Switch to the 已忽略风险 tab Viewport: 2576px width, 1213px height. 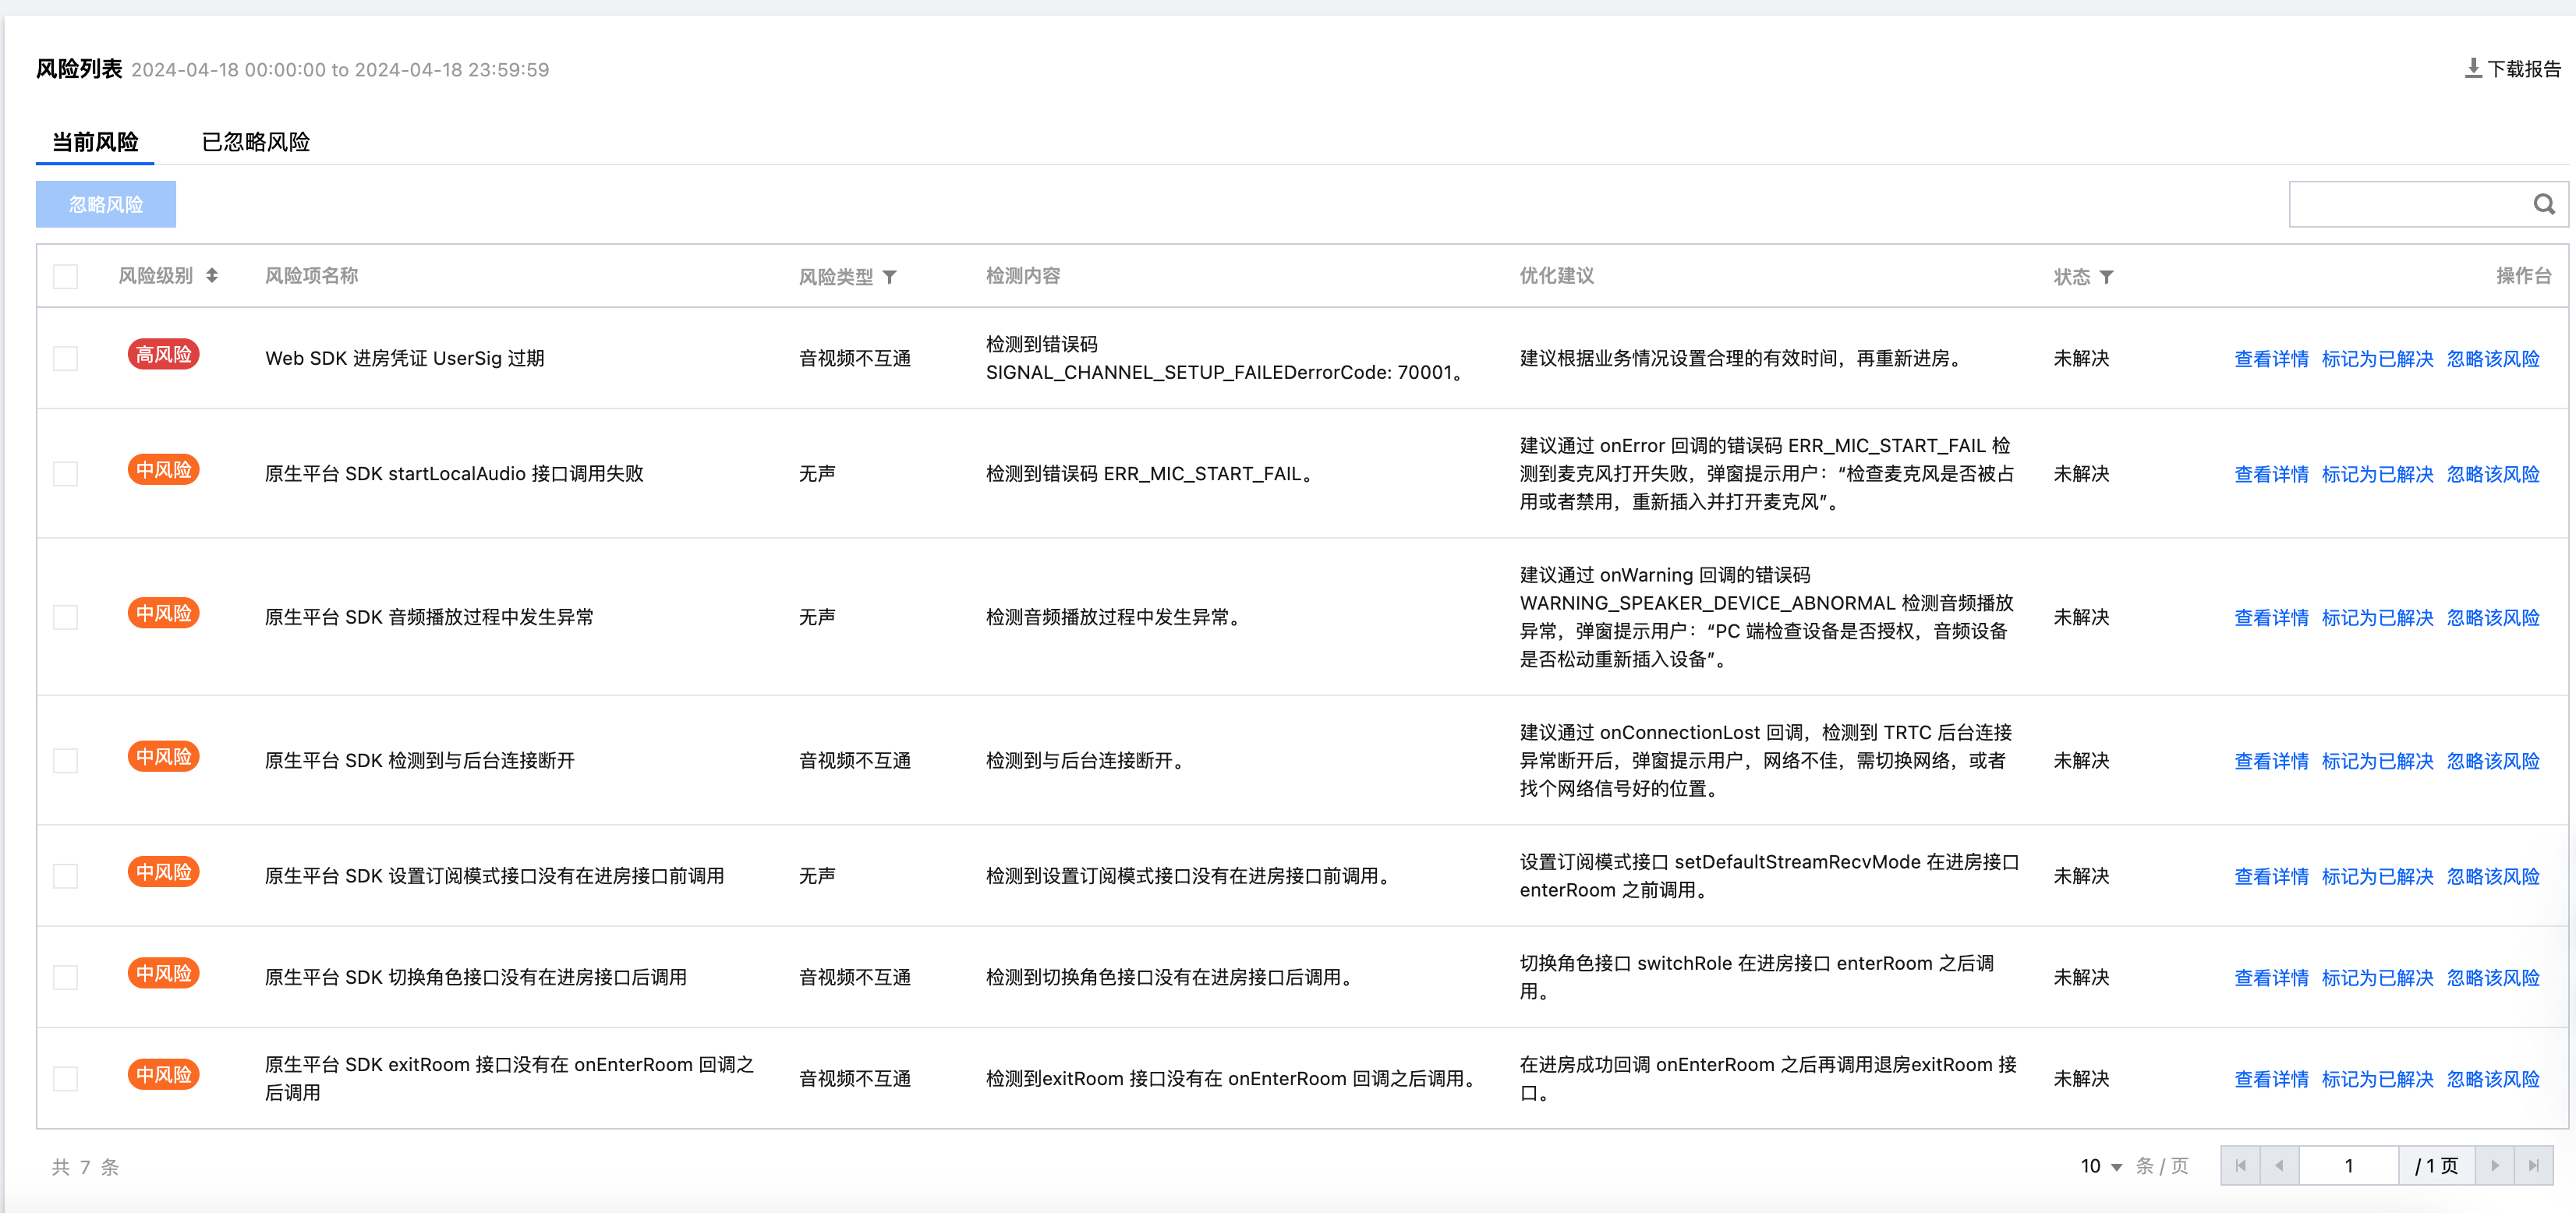click(x=256, y=142)
